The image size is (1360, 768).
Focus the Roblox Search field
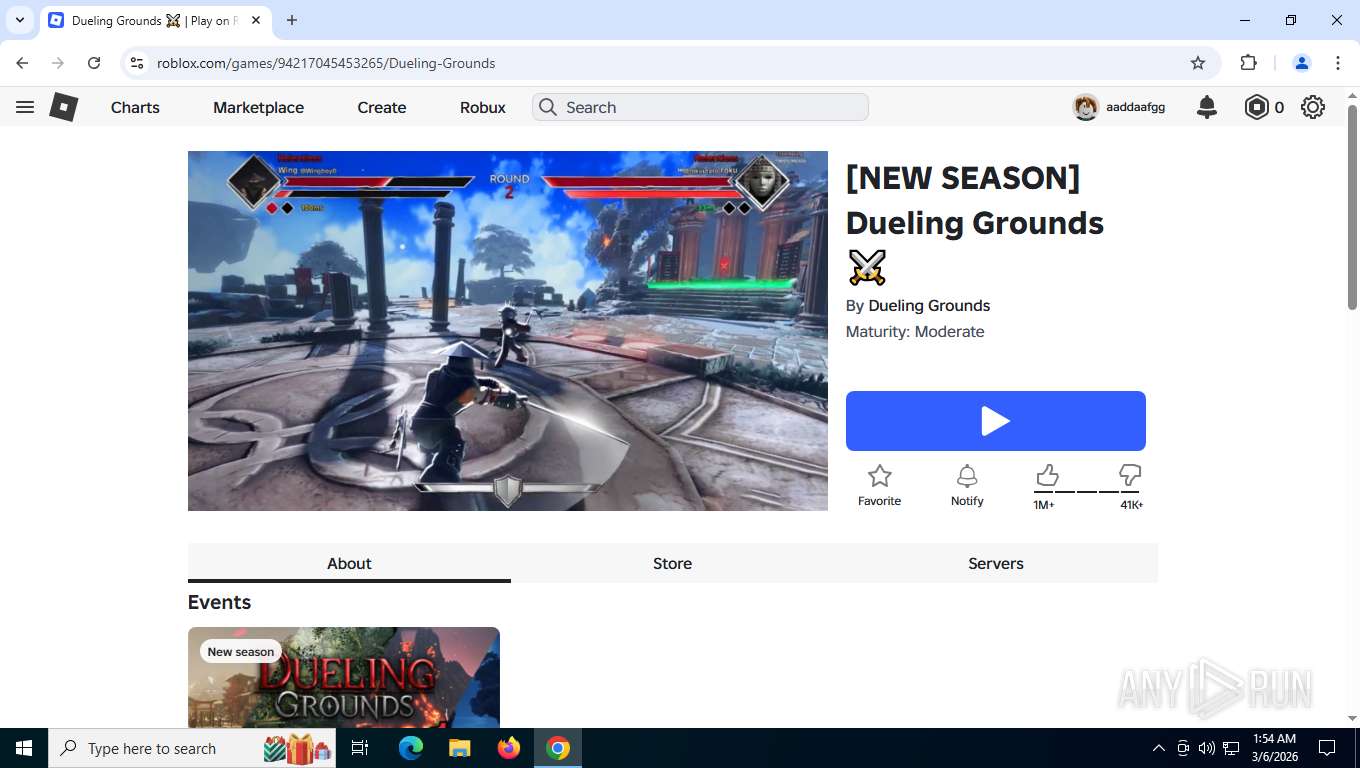(x=700, y=107)
